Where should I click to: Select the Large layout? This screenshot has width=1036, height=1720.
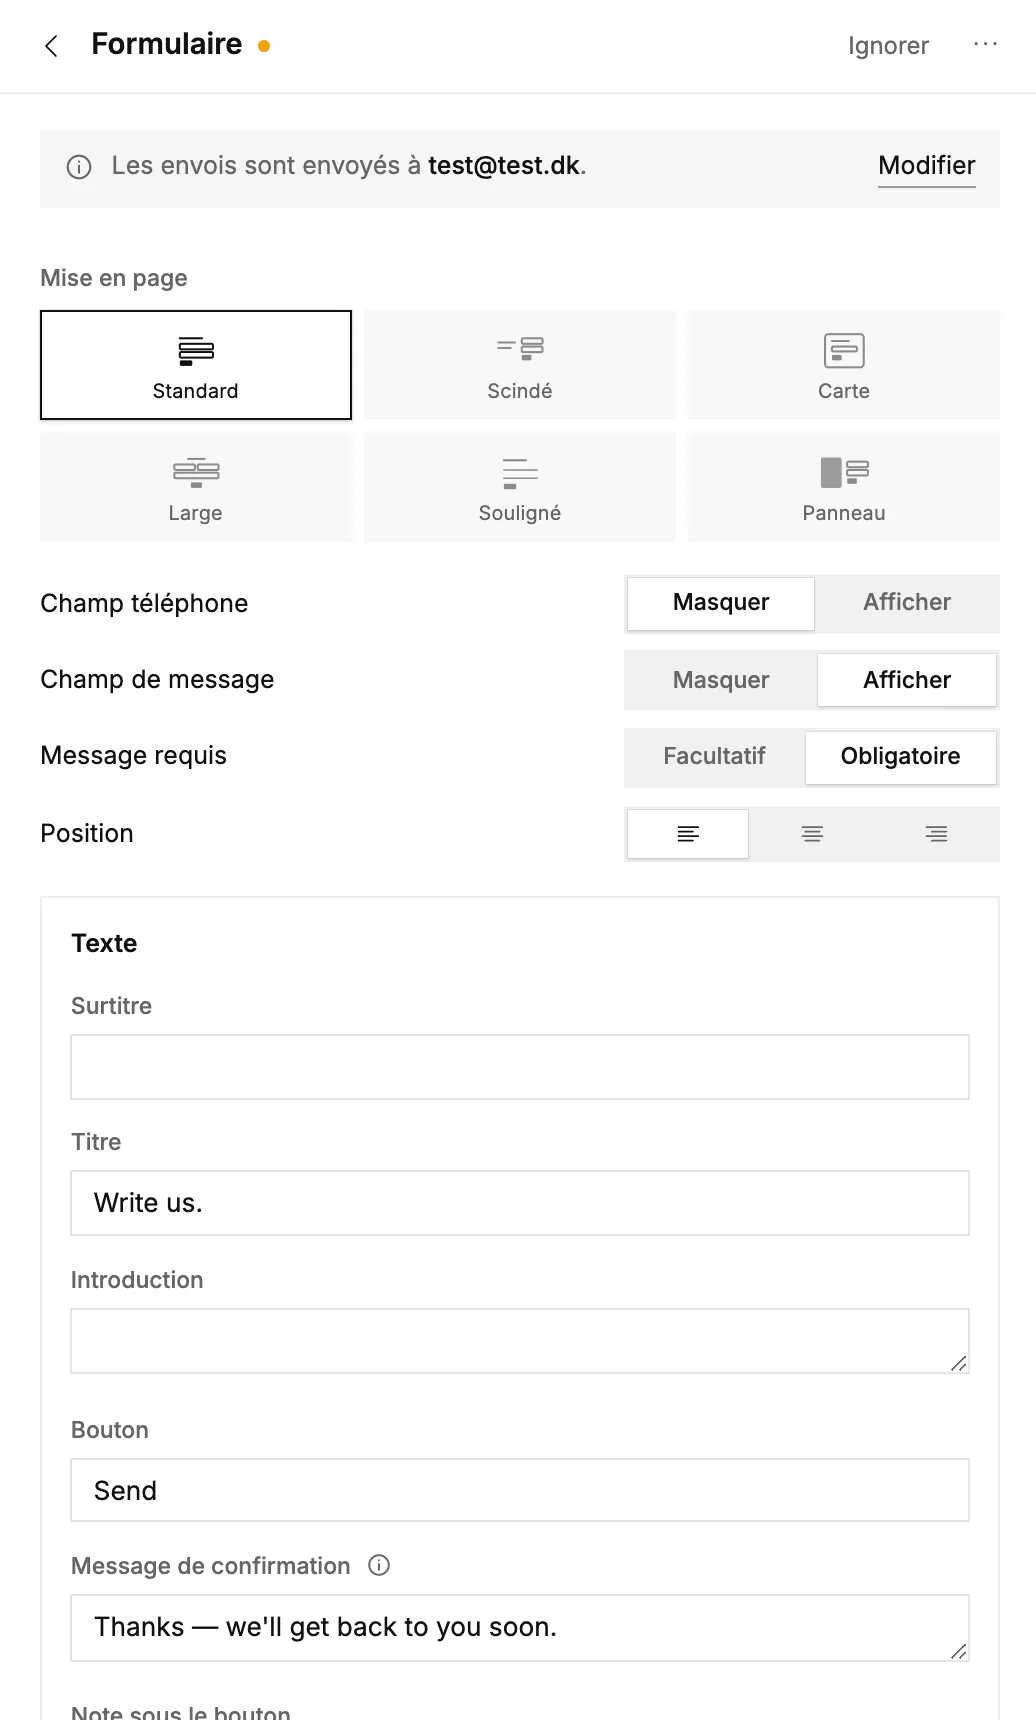pyautogui.click(x=196, y=487)
